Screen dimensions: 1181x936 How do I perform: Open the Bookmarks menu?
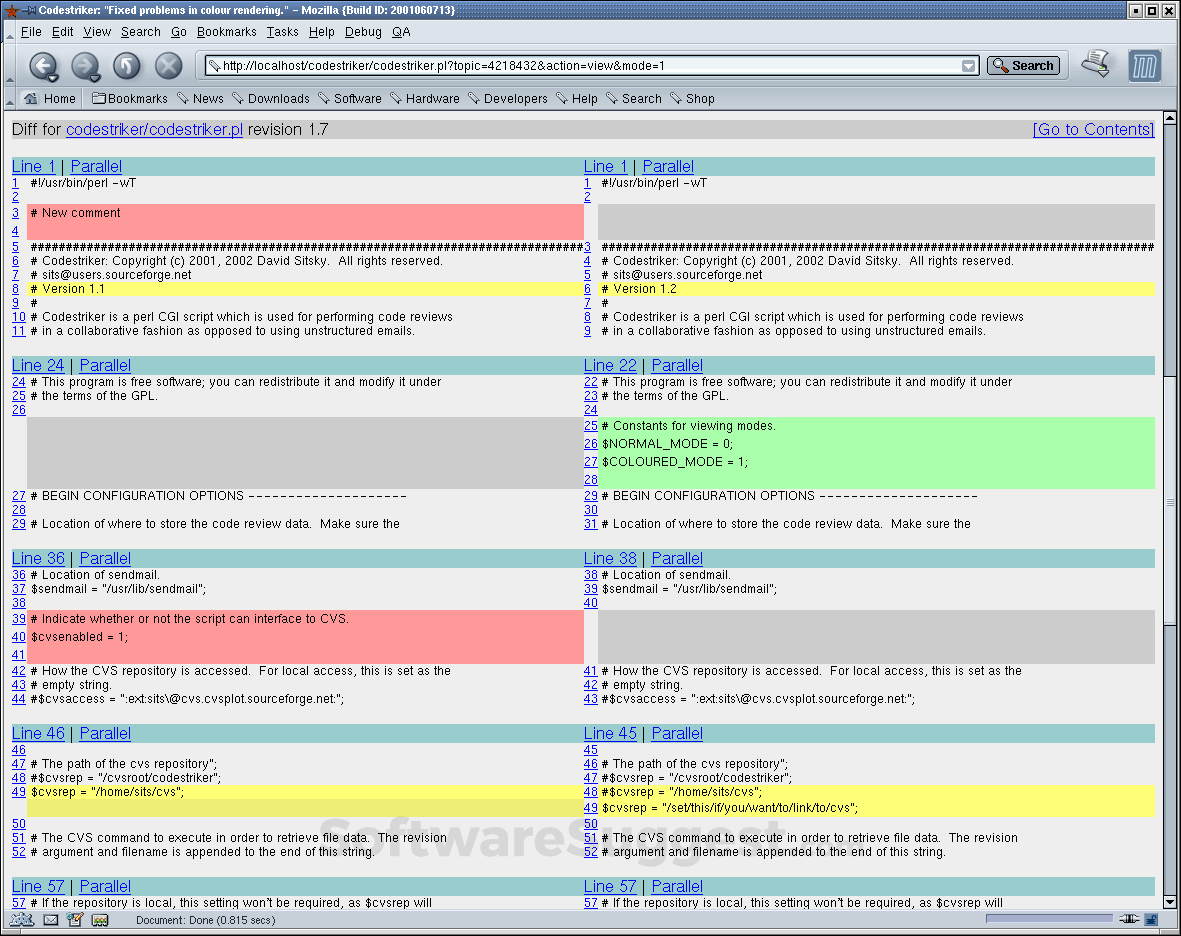226,31
